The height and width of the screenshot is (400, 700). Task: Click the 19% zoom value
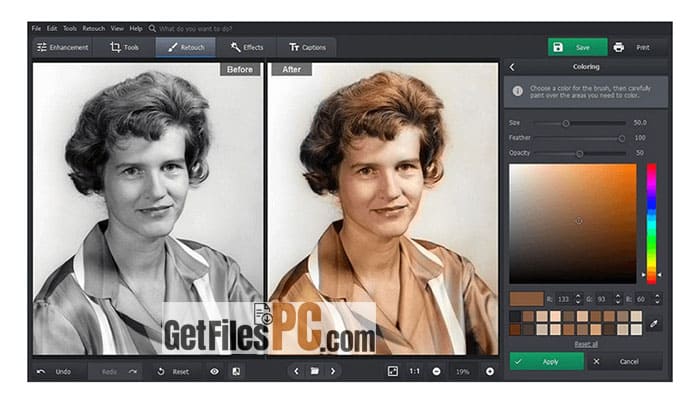[x=463, y=372]
